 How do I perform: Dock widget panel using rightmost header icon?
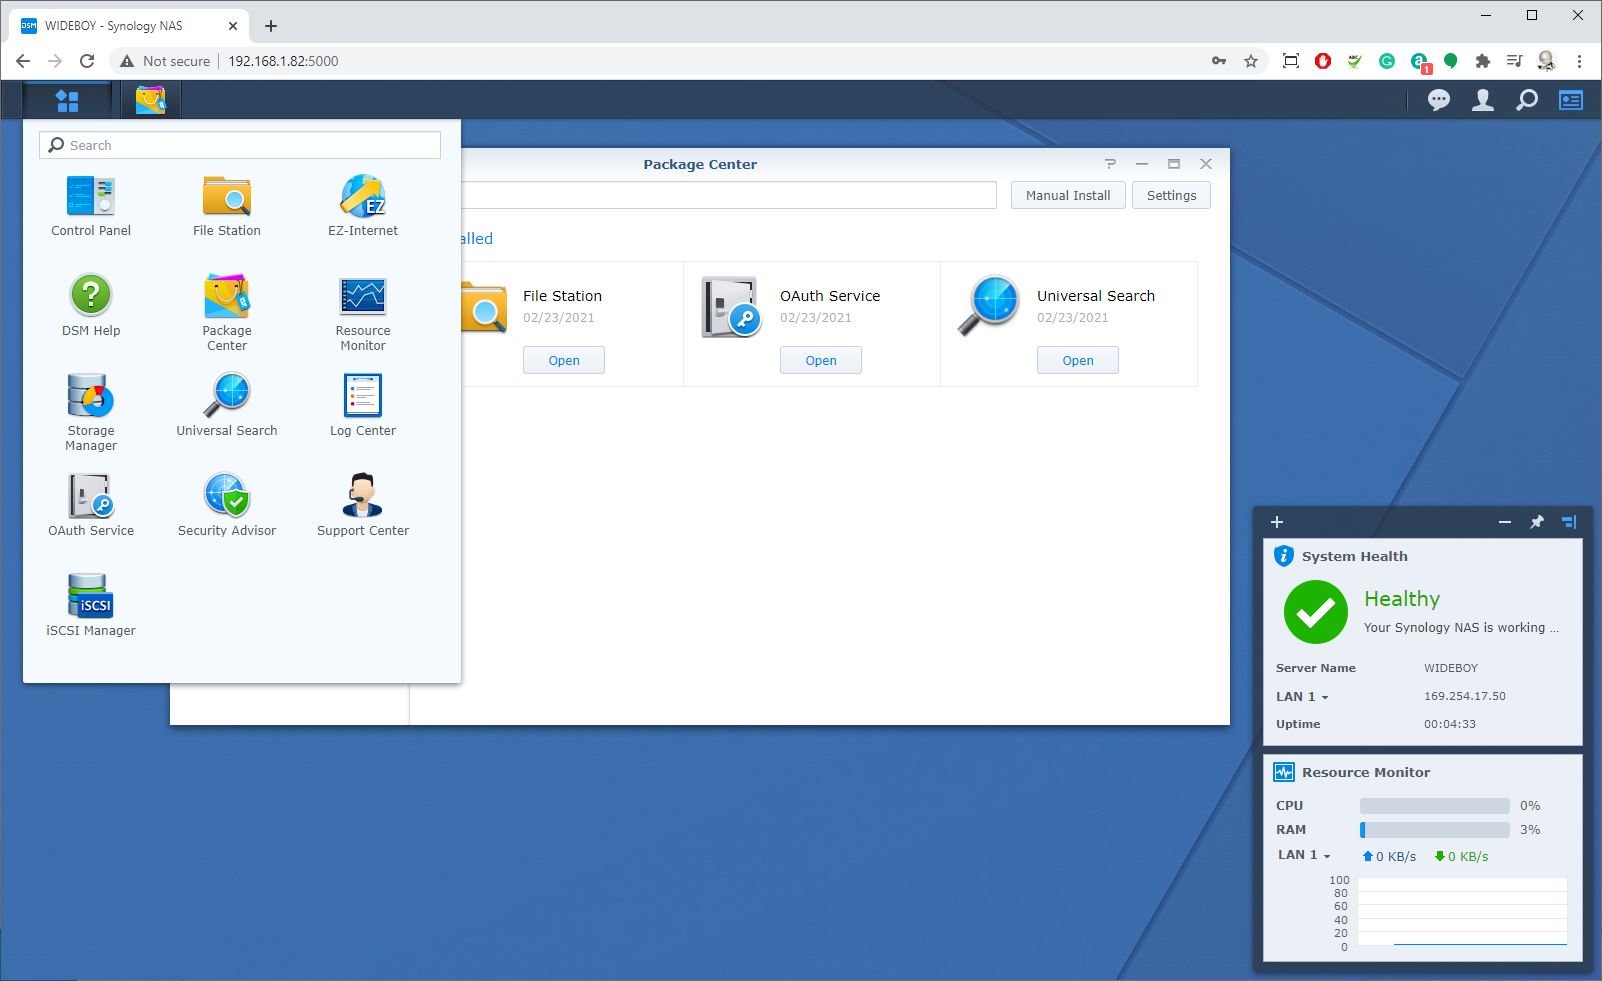(1569, 522)
